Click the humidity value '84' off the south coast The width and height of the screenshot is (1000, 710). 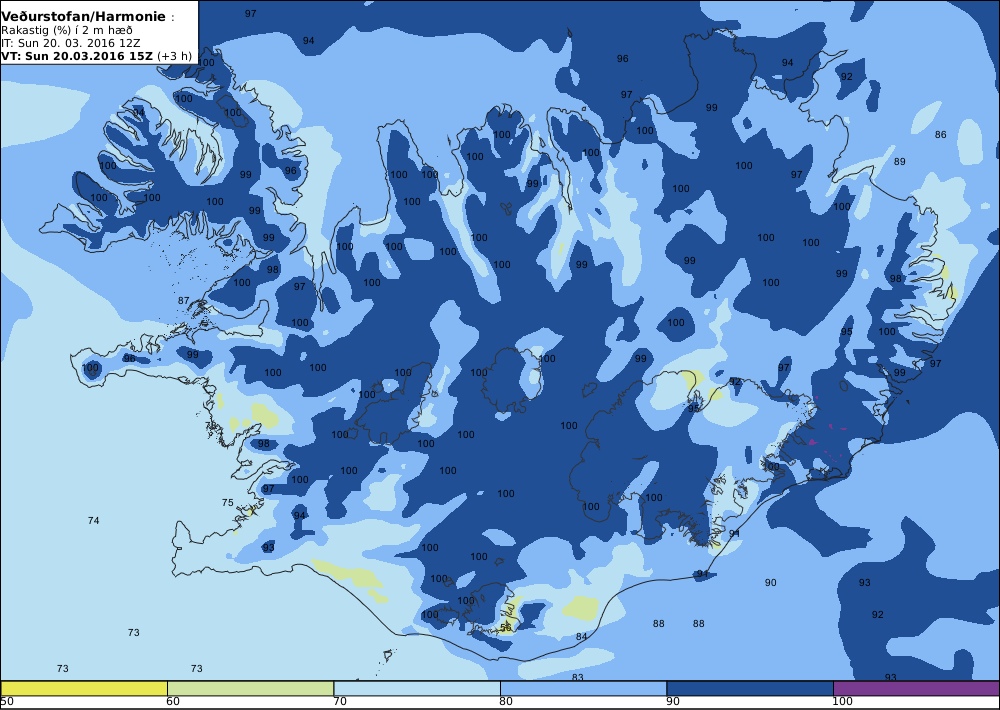pyautogui.click(x=581, y=637)
